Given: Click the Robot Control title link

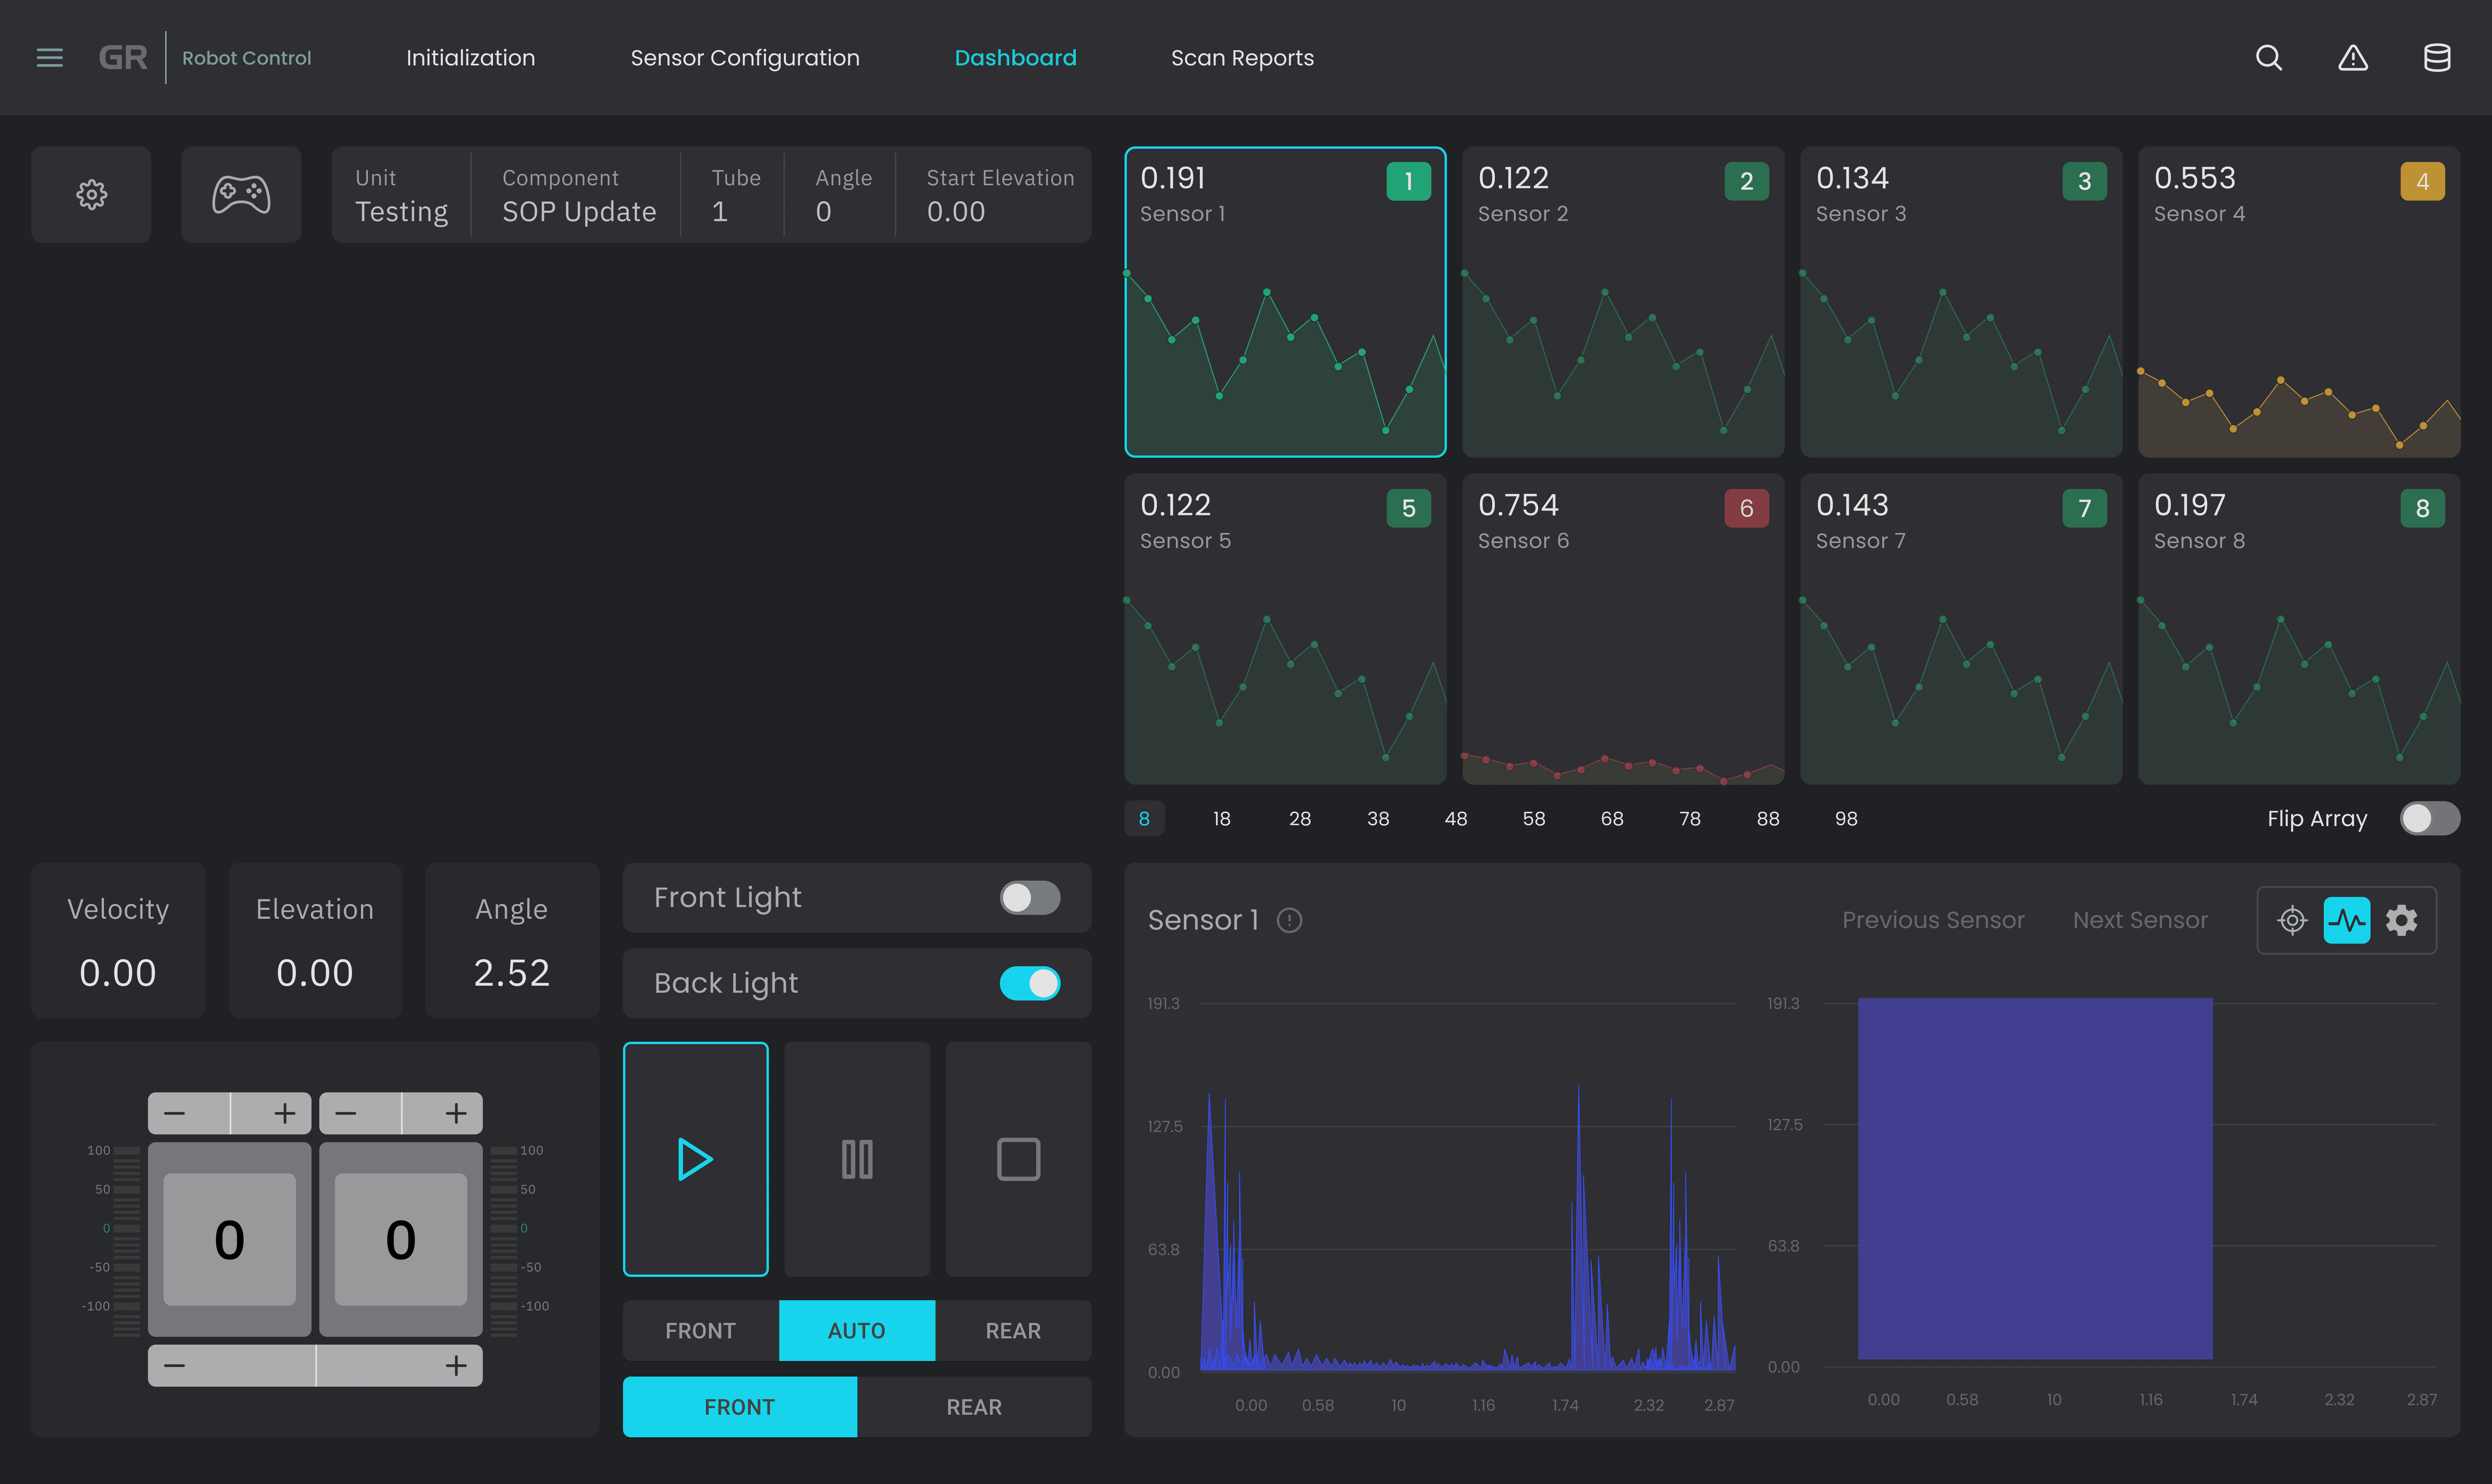Looking at the screenshot, I should tap(246, 58).
